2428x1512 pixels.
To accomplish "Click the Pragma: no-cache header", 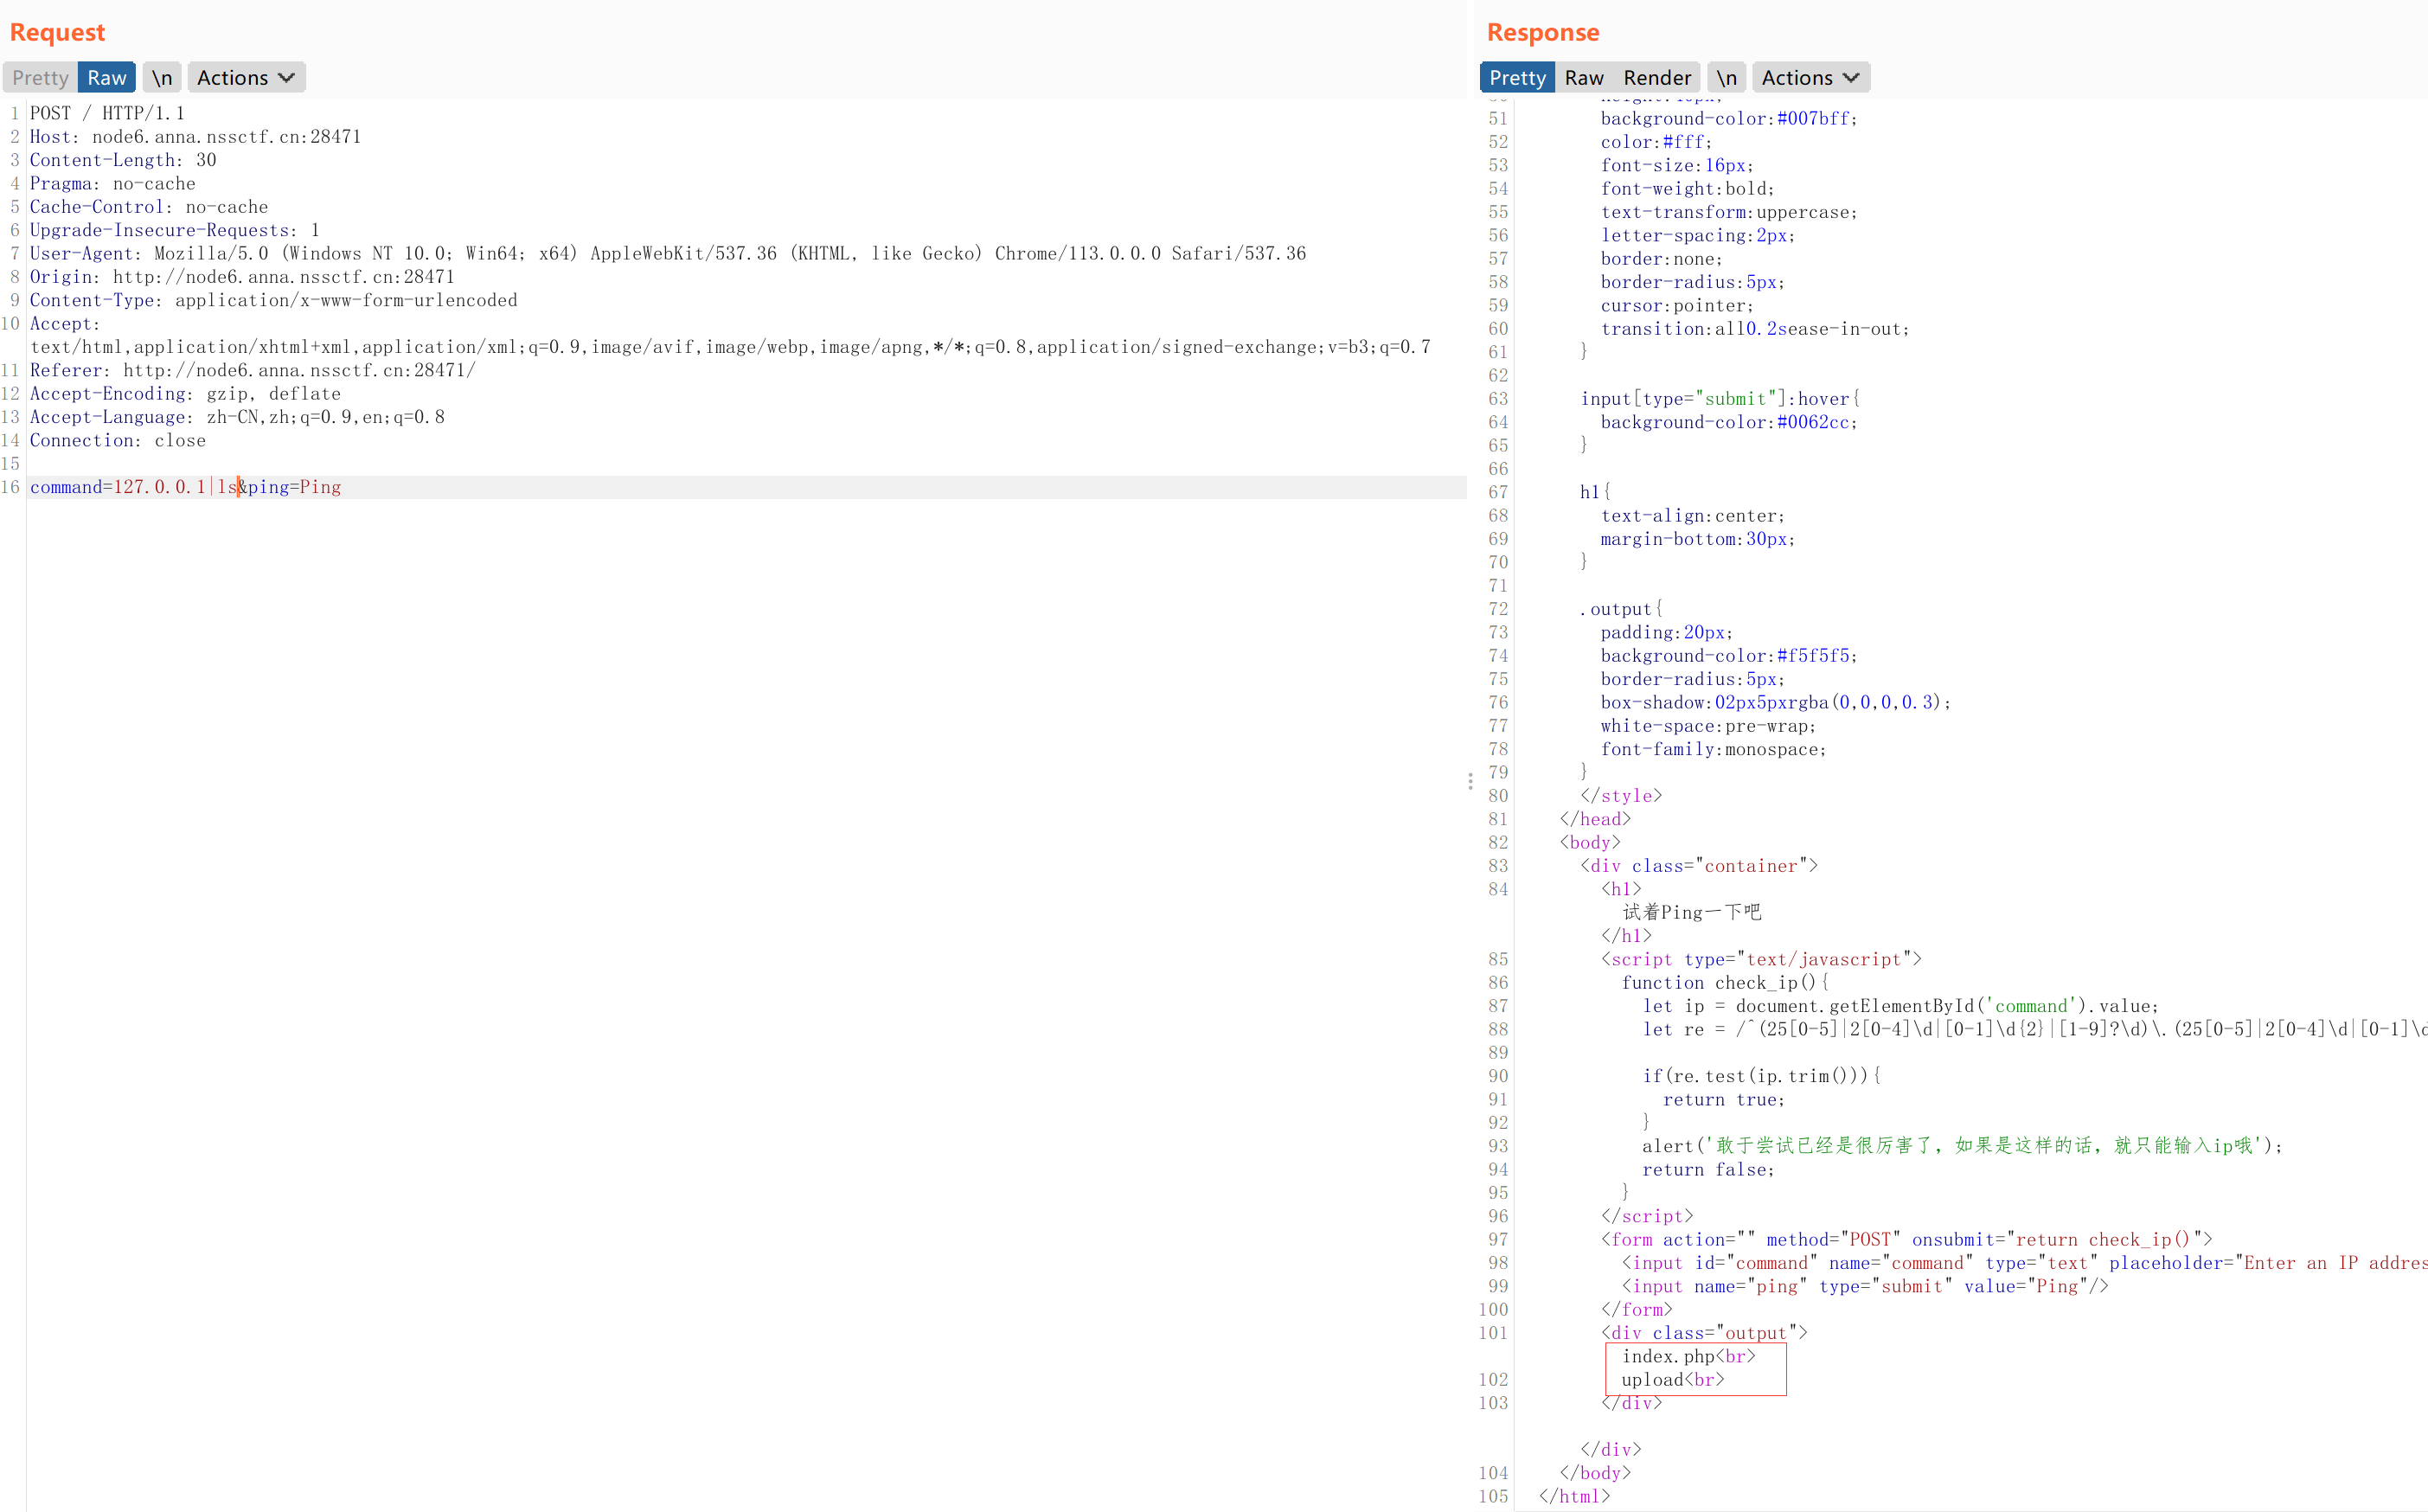I will (x=112, y=184).
